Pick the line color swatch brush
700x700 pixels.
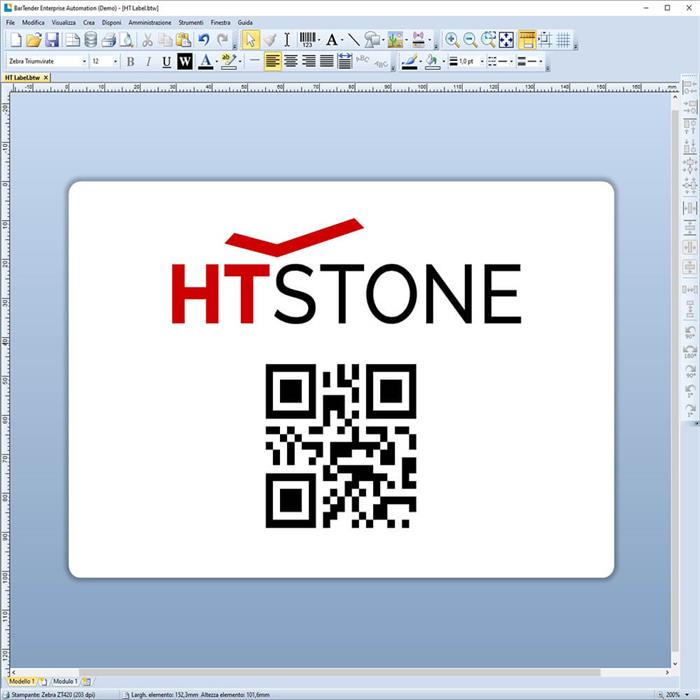click(409, 61)
